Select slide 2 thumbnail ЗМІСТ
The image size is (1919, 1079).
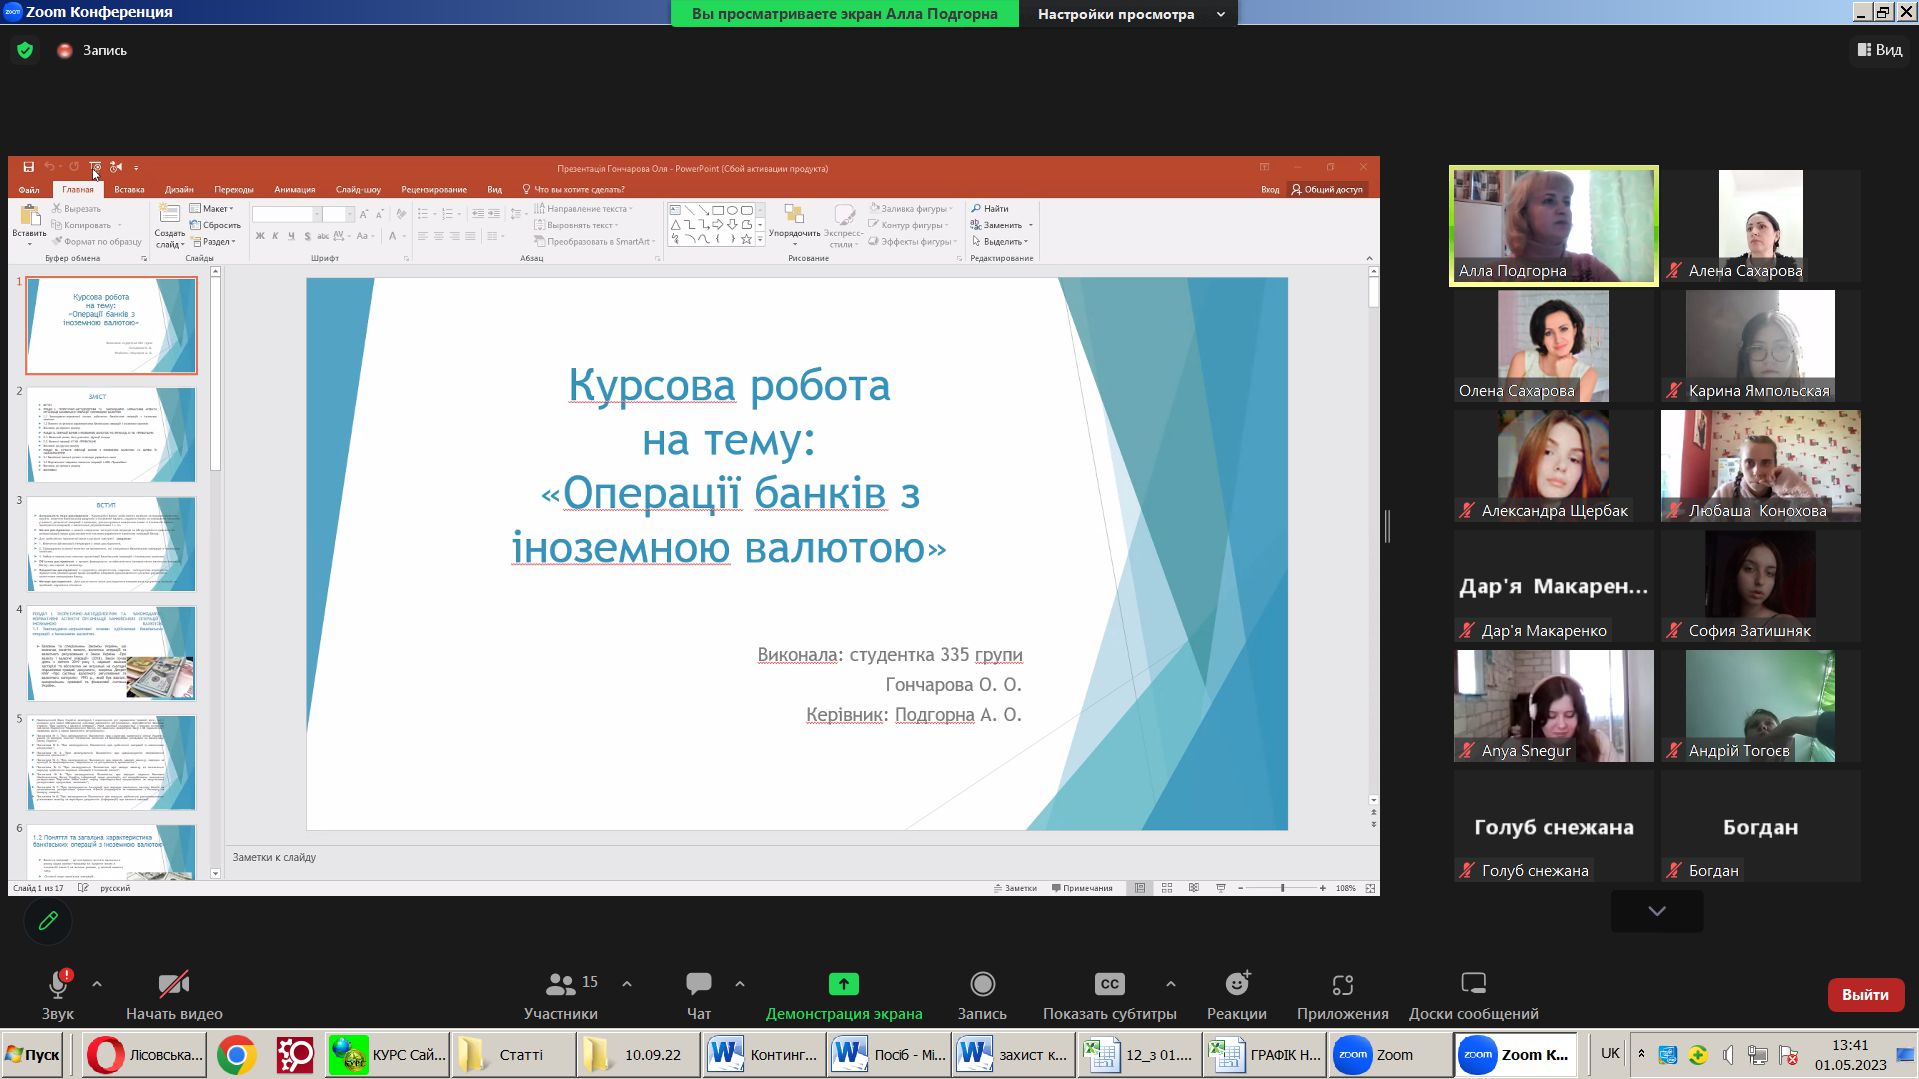click(111, 435)
